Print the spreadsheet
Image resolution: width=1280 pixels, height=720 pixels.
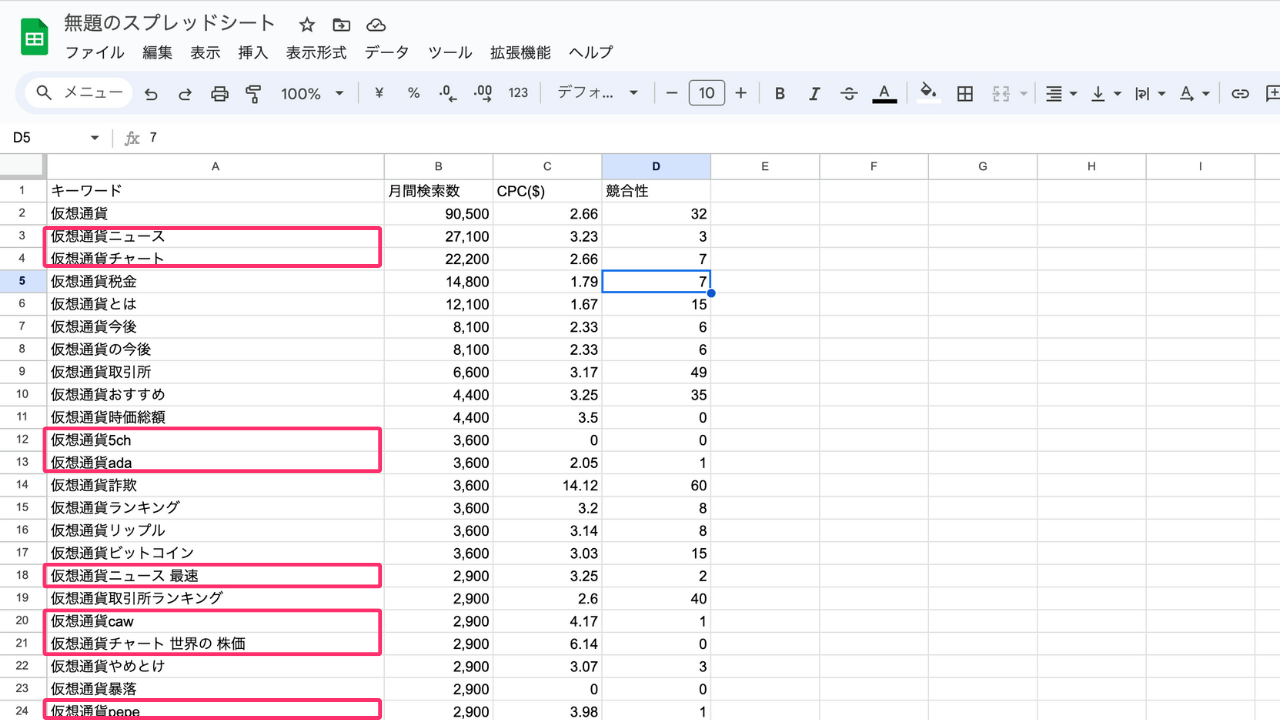(x=219, y=93)
